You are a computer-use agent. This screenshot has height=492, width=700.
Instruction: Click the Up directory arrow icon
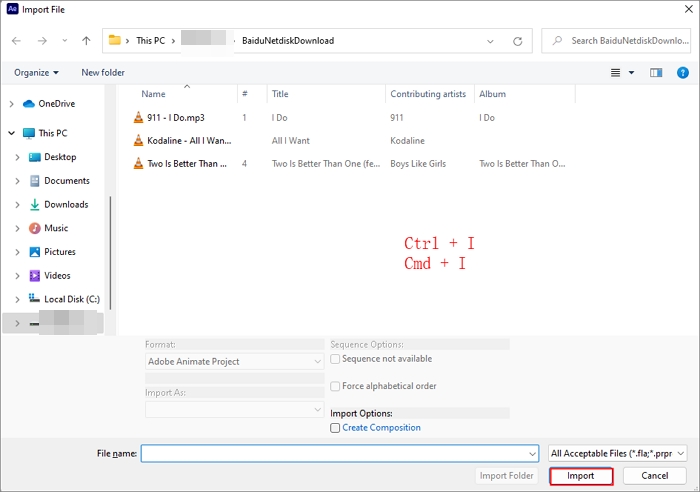point(86,41)
